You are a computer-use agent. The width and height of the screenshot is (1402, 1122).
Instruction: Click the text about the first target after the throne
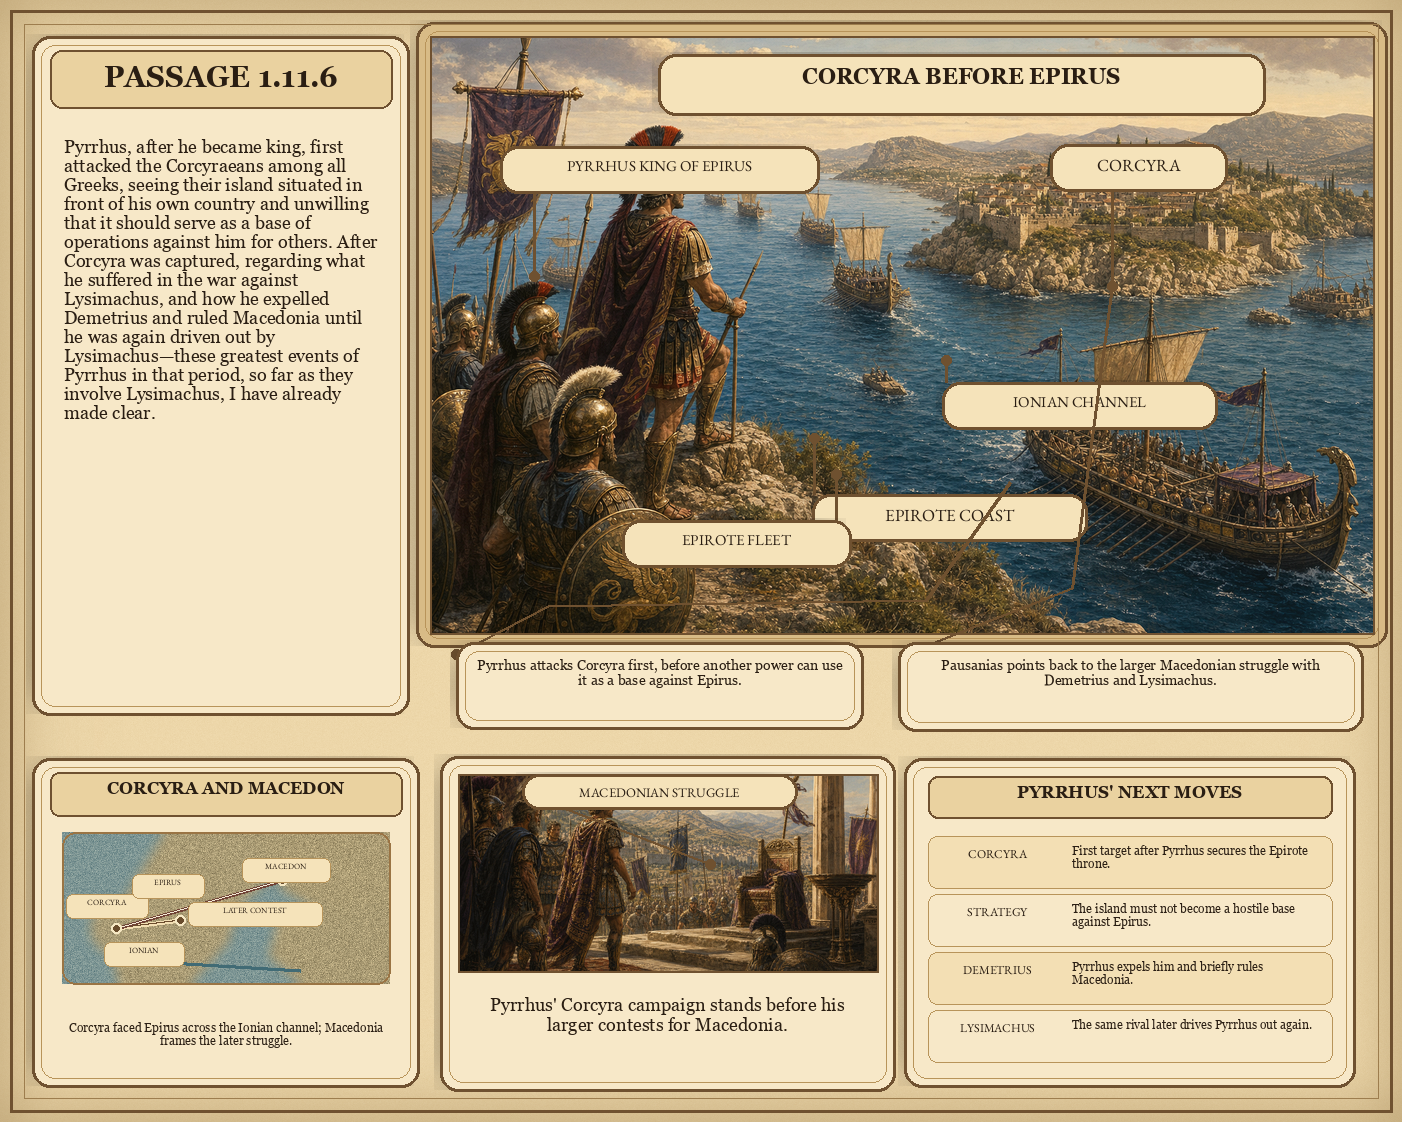1190,857
